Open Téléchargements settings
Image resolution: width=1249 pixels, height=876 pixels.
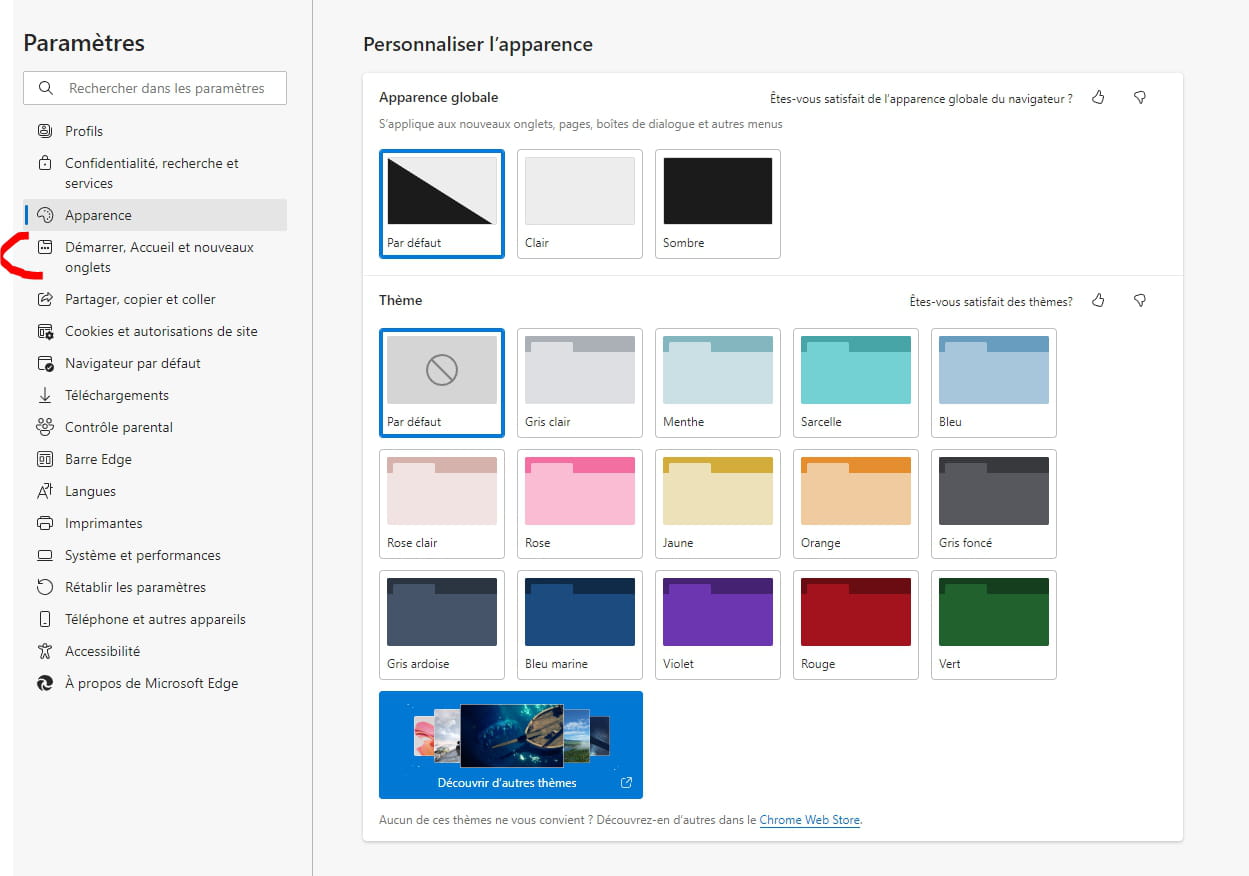155,395
